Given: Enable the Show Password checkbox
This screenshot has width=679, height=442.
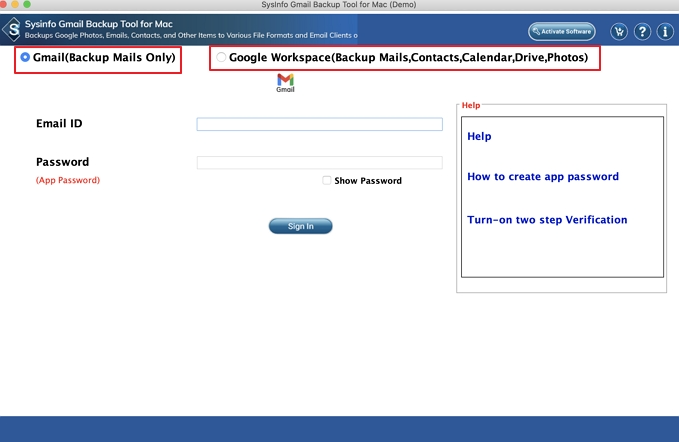Looking at the screenshot, I should click(327, 181).
